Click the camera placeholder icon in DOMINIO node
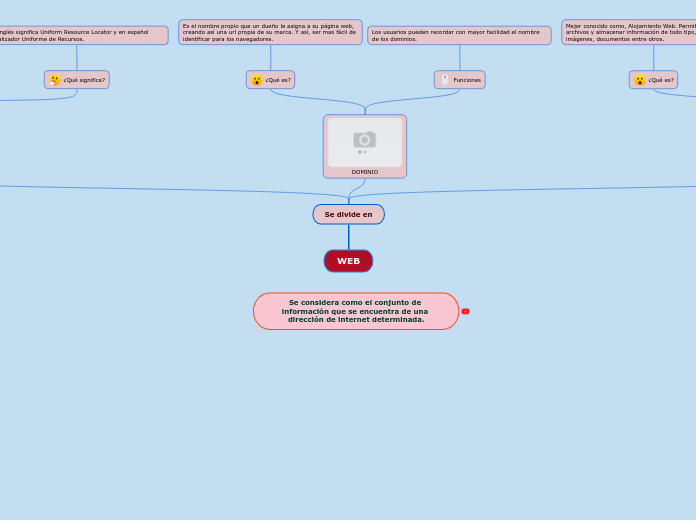 [364, 140]
